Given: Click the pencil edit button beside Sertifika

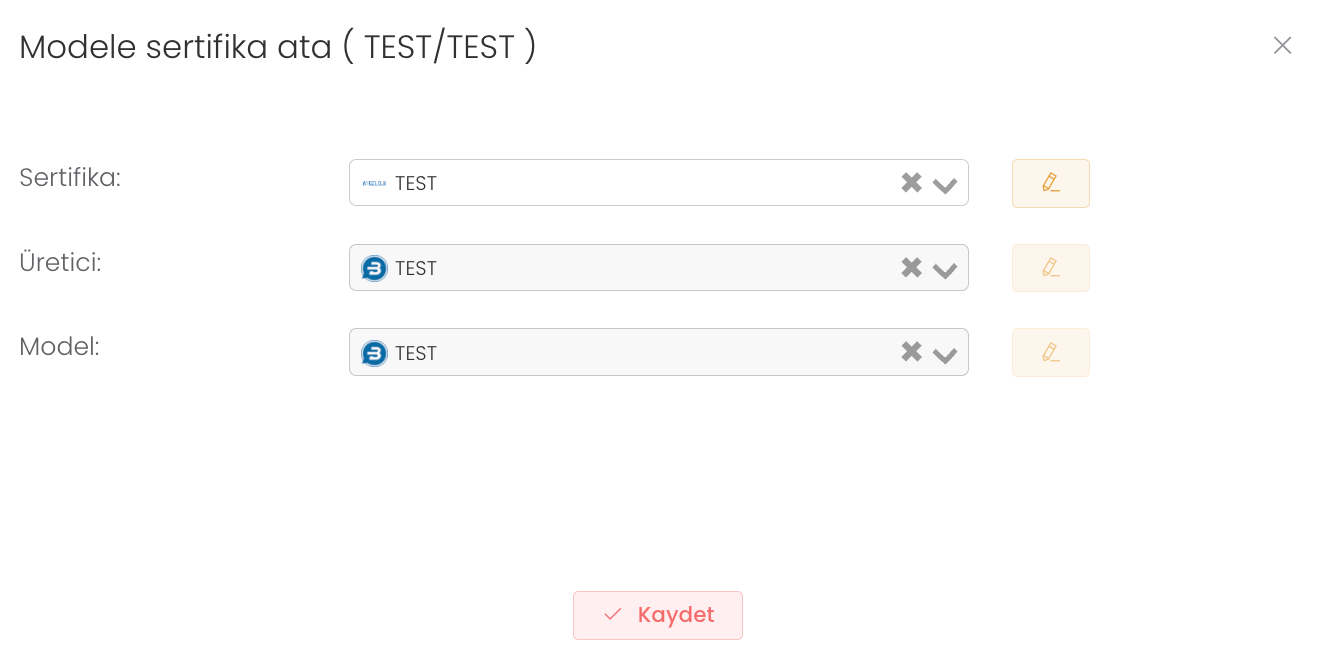Looking at the screenshot, I should (x=1050, y=183).
